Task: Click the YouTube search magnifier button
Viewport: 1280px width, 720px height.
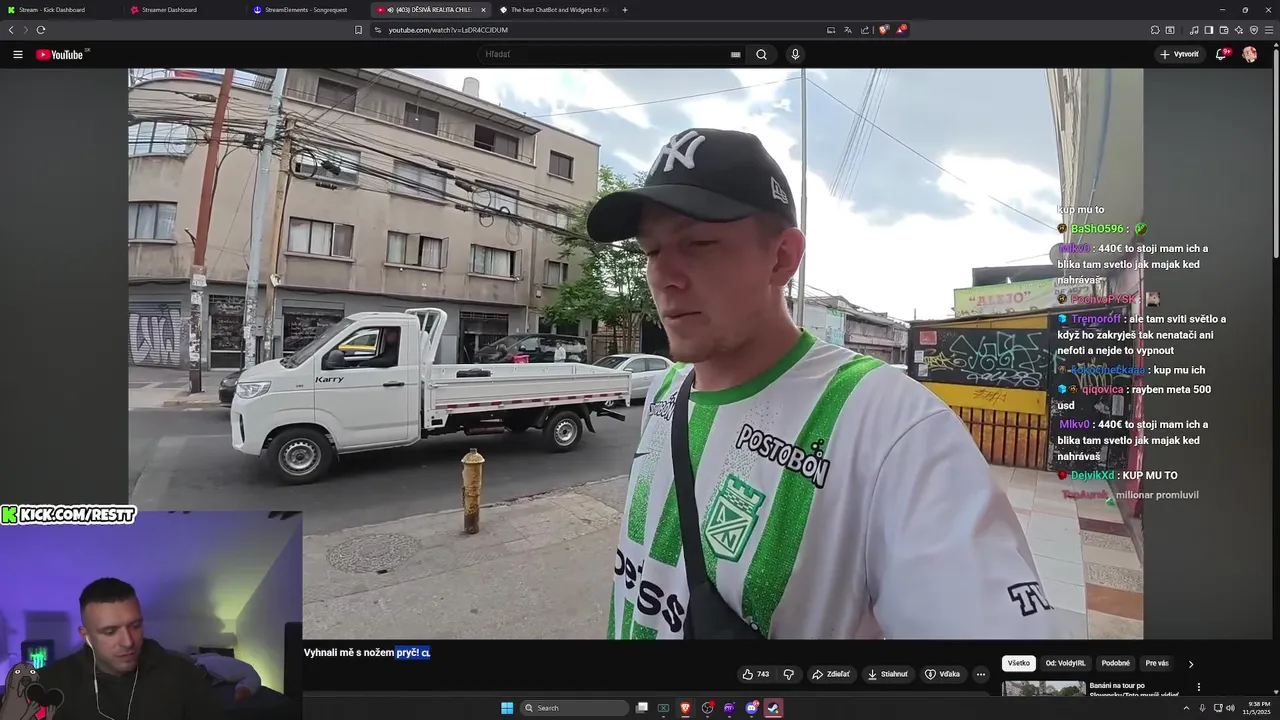Action: (x=761, y=54)
